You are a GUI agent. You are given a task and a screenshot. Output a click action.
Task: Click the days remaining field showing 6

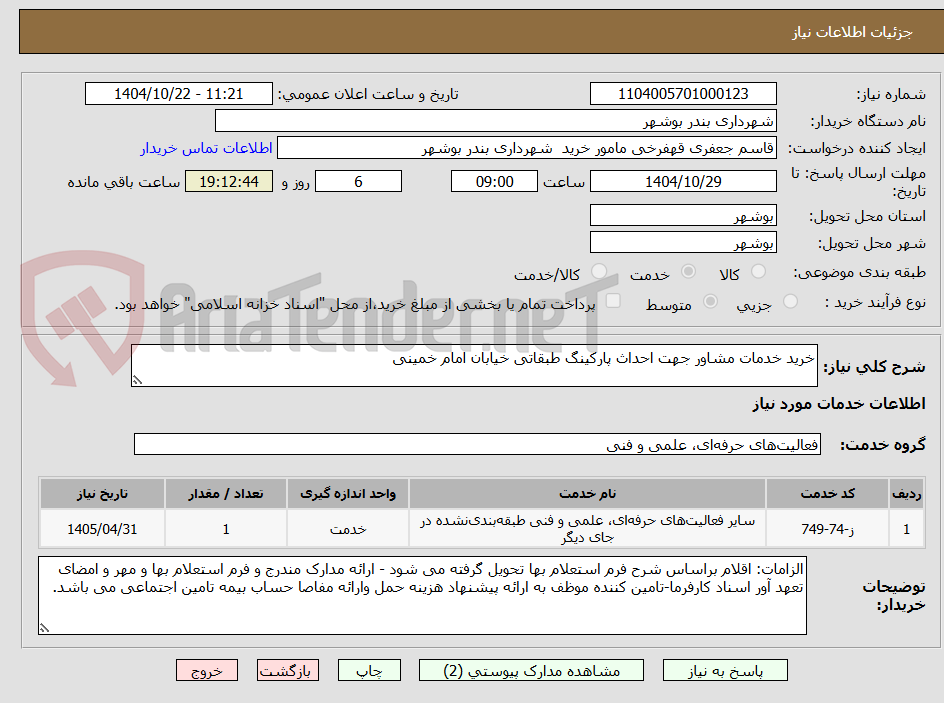[x=358, y=181]
